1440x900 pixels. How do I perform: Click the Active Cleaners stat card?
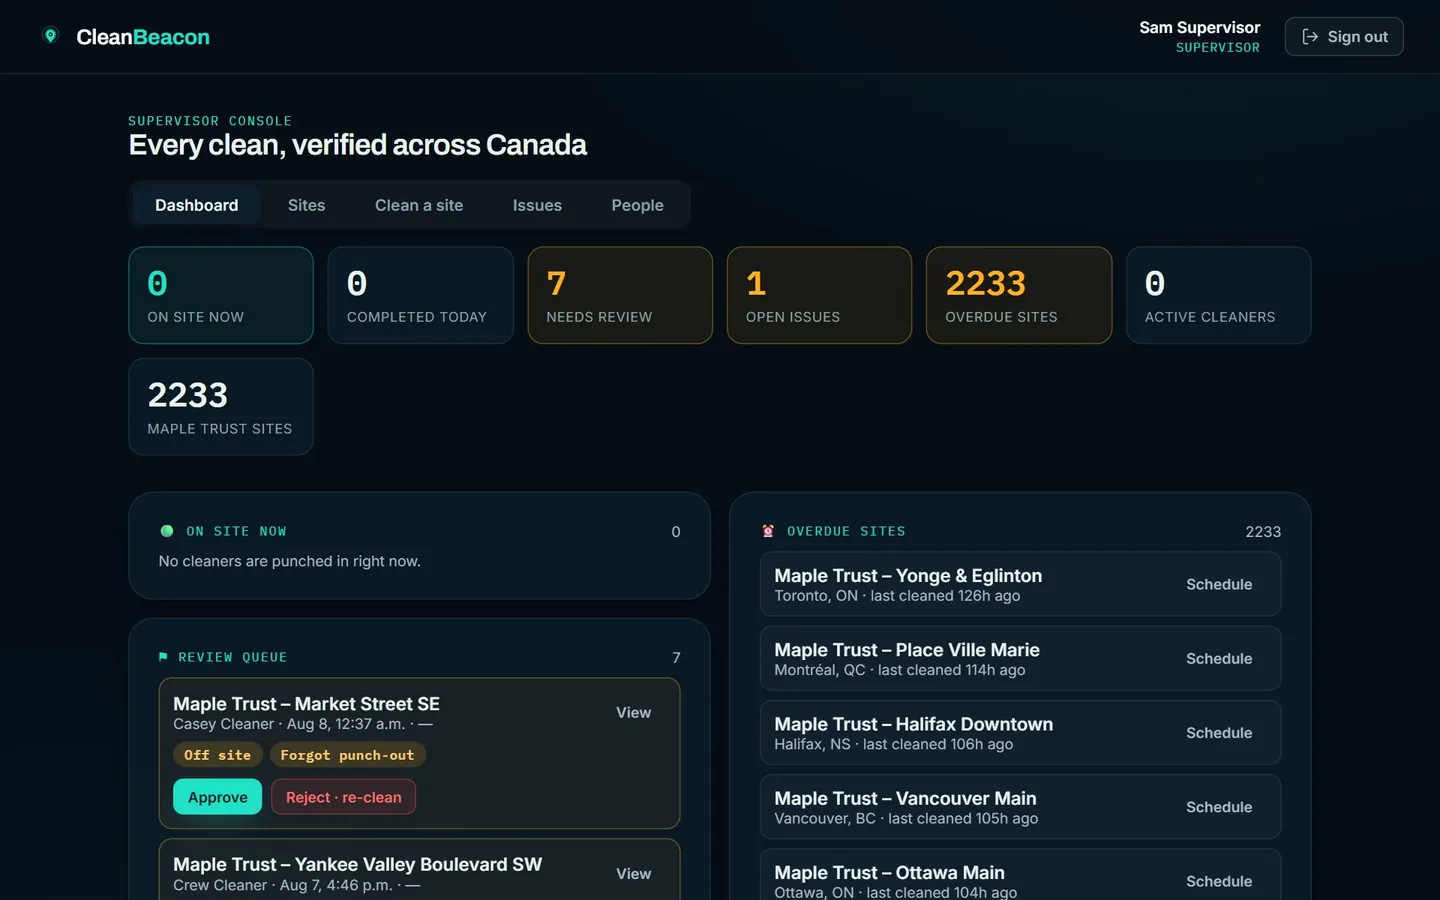1218,295
